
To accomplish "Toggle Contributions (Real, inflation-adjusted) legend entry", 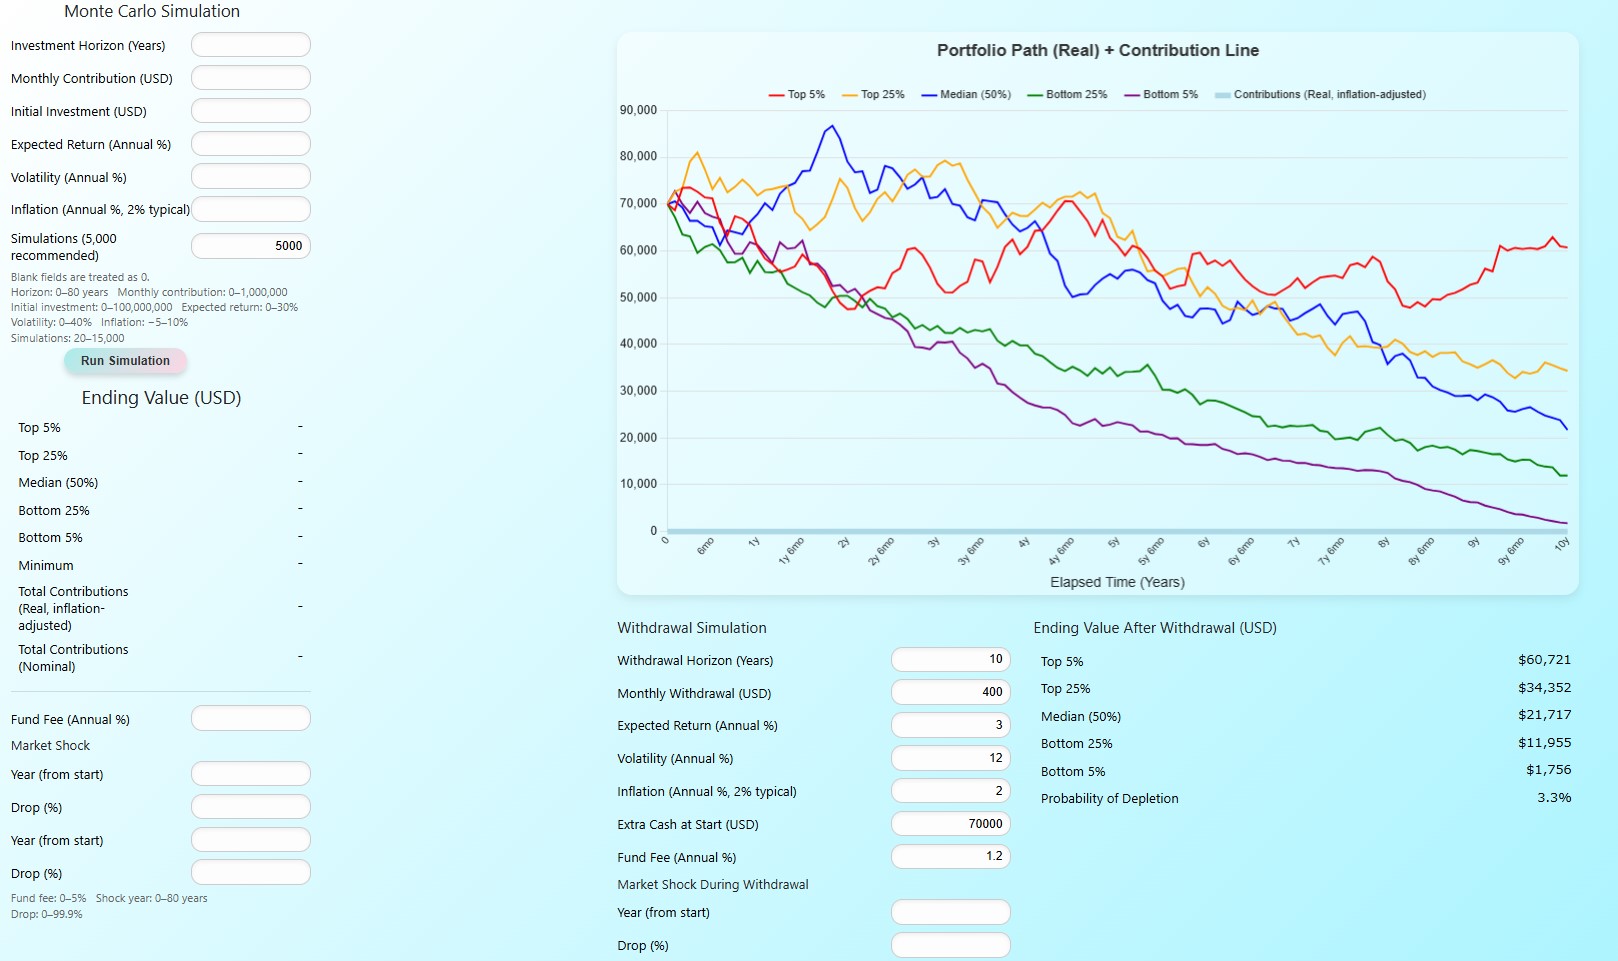I will coord(1319,95).
